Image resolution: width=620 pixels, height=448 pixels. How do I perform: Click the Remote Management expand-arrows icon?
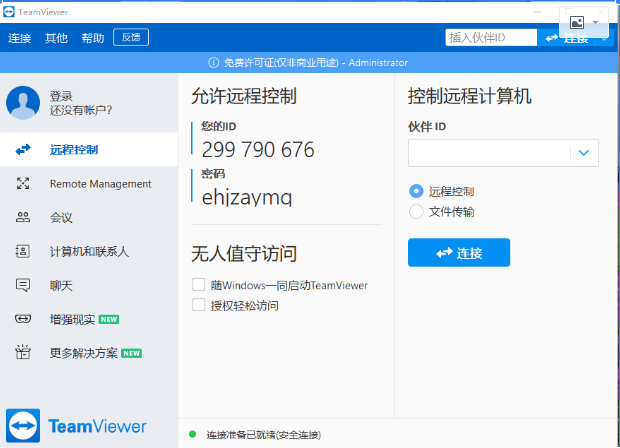pyautogui.click(x=23, y=183)
